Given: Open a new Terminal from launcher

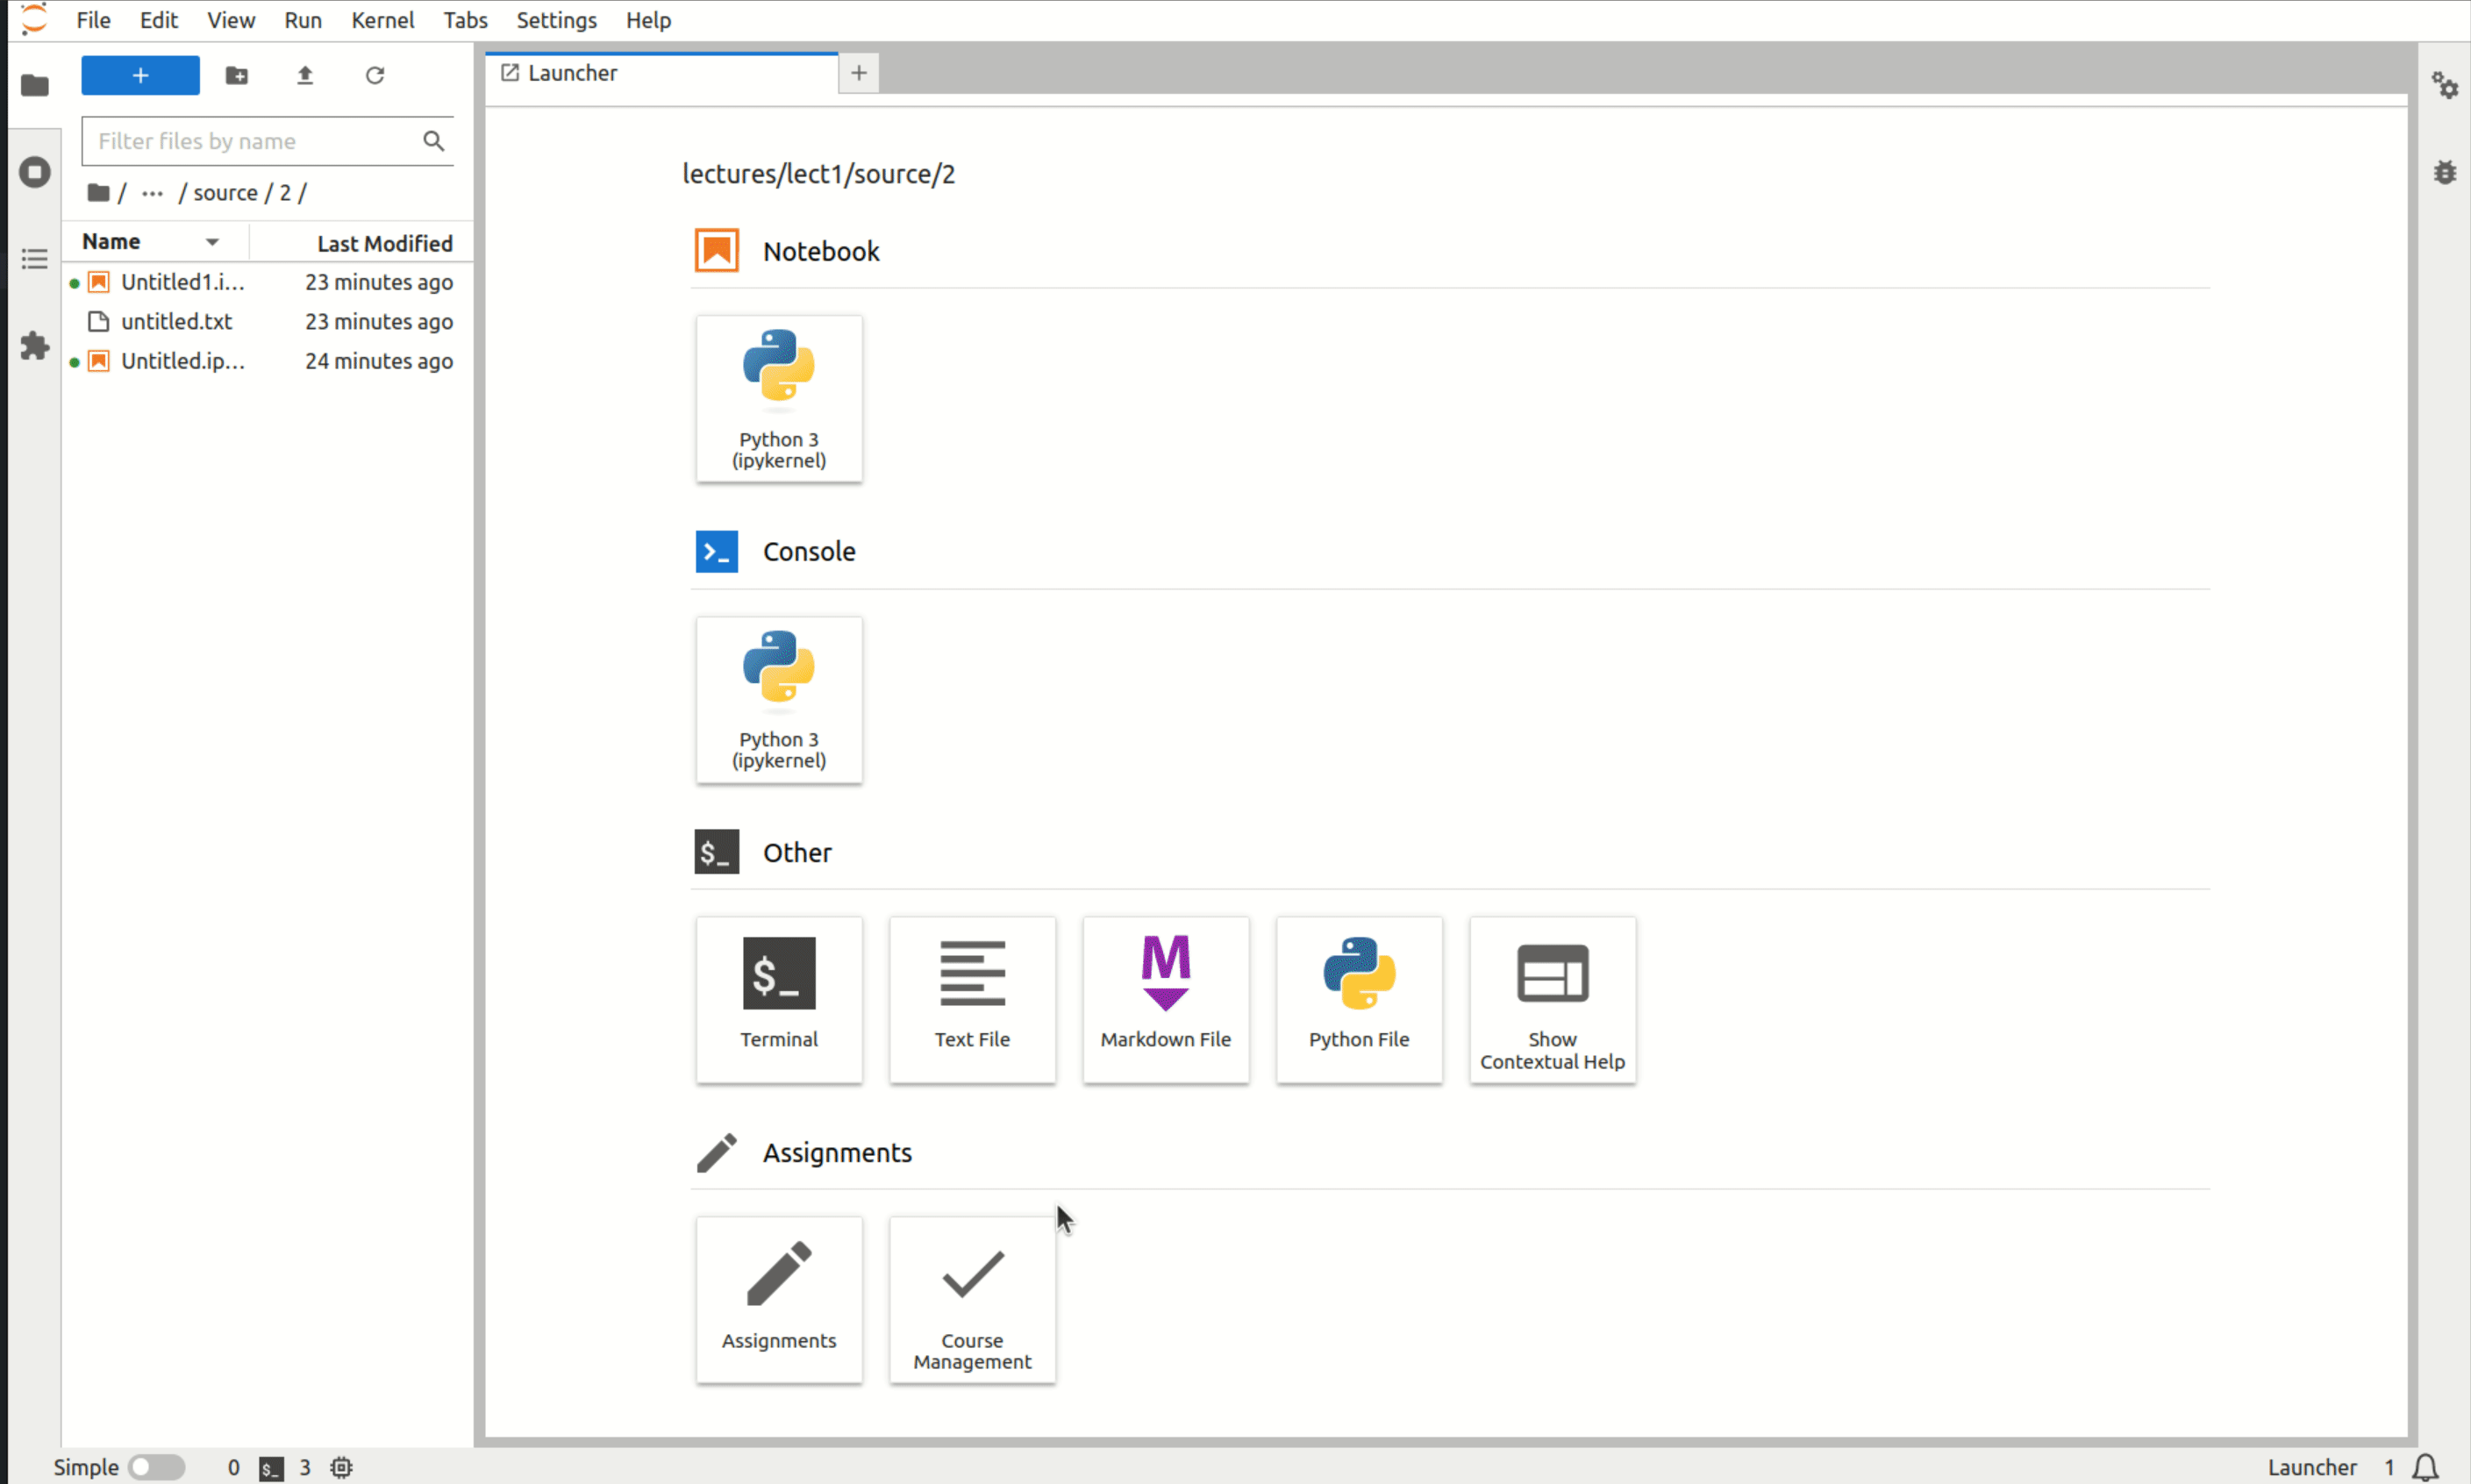Looking at the screenshot, I should (779, 999).
